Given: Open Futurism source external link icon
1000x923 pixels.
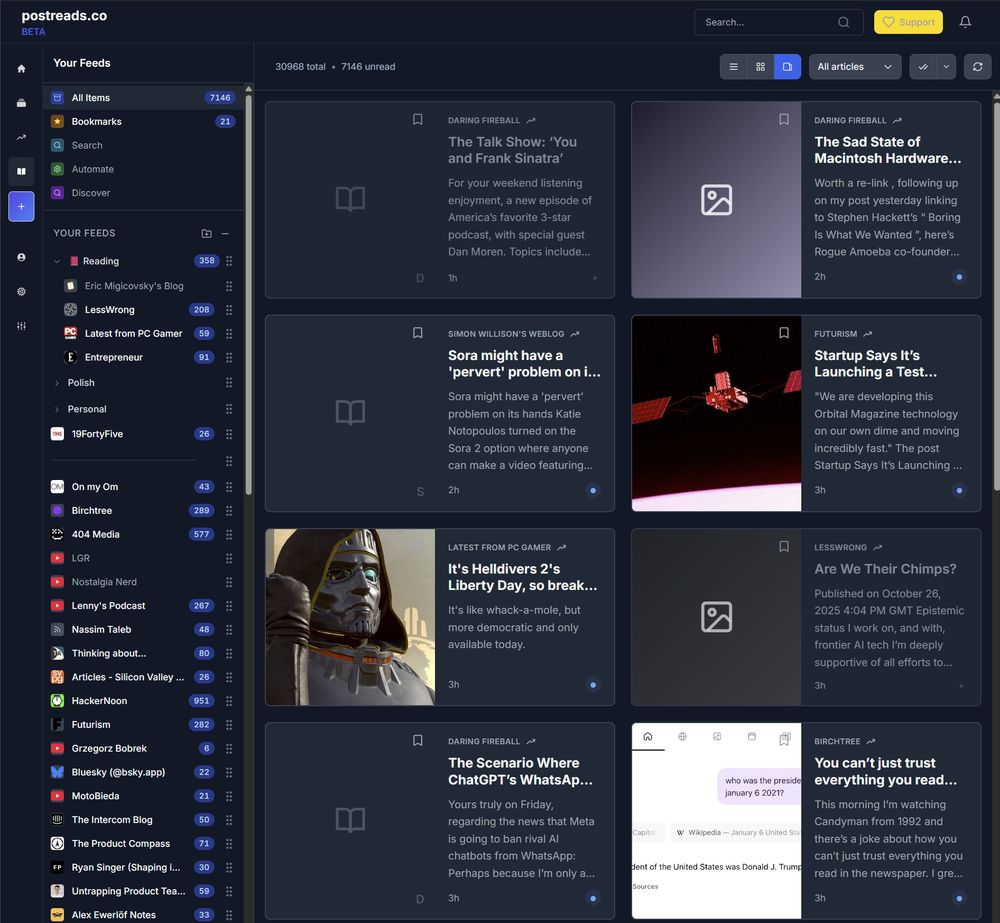Looking at the screenshot, I should [867, 334].
